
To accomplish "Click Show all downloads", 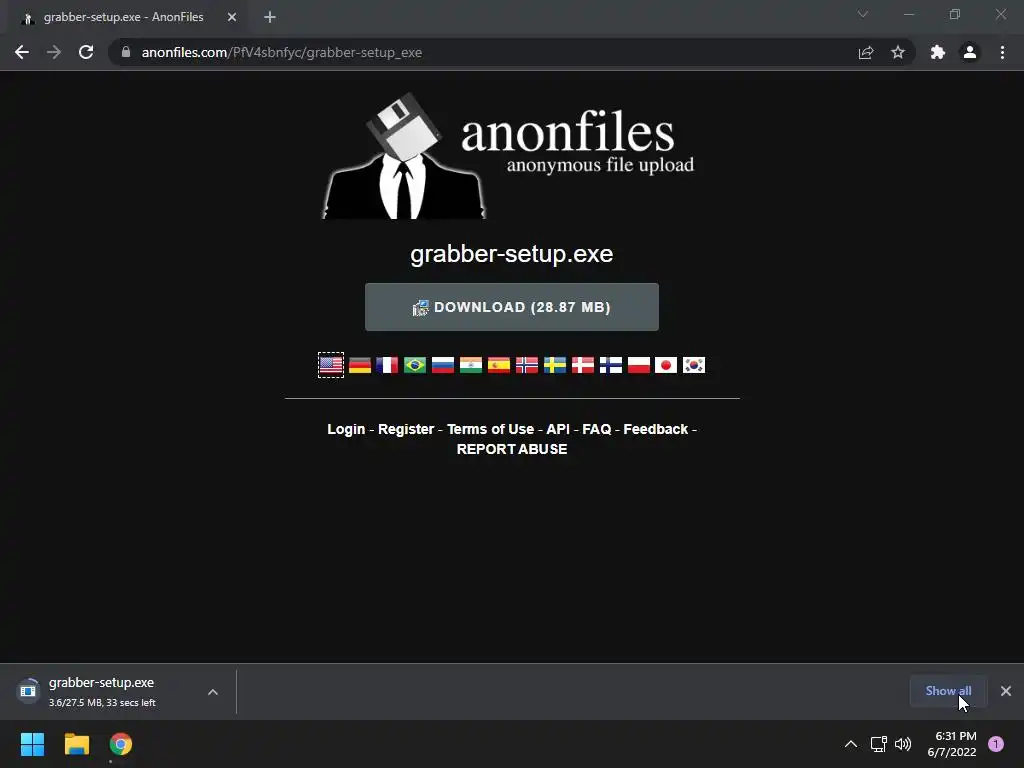I will (948, 691).
